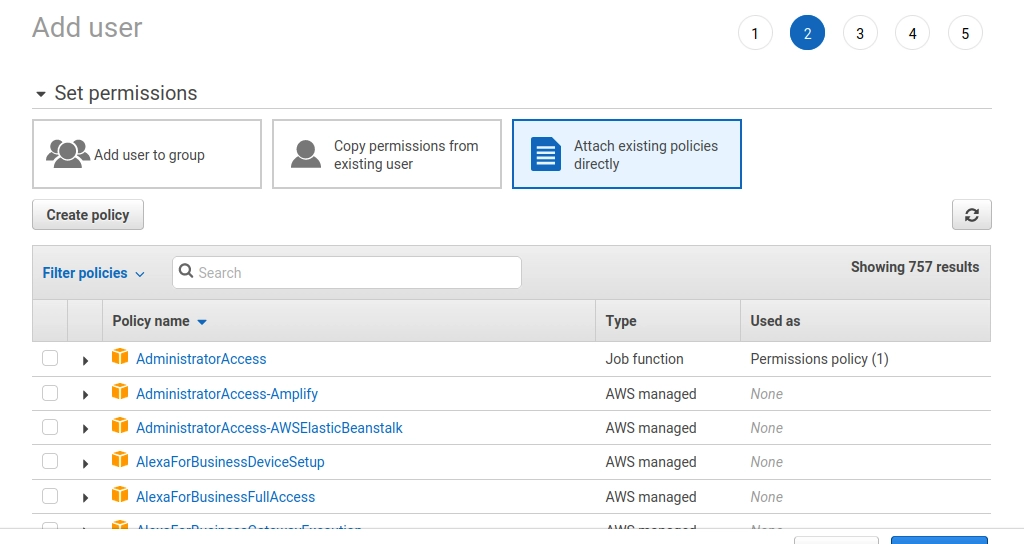This screenshot has height=544, width=1024.
Task: Check the AdministratorAccess policy checkbox
Action: point(50,358)
